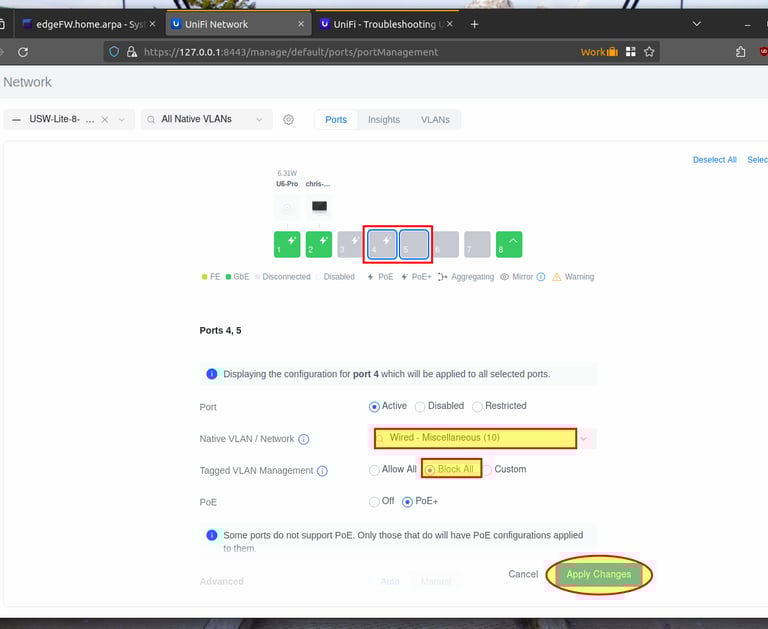Open site security padlock info
This screenshot has width=768, height=629.
click(132, 52)
